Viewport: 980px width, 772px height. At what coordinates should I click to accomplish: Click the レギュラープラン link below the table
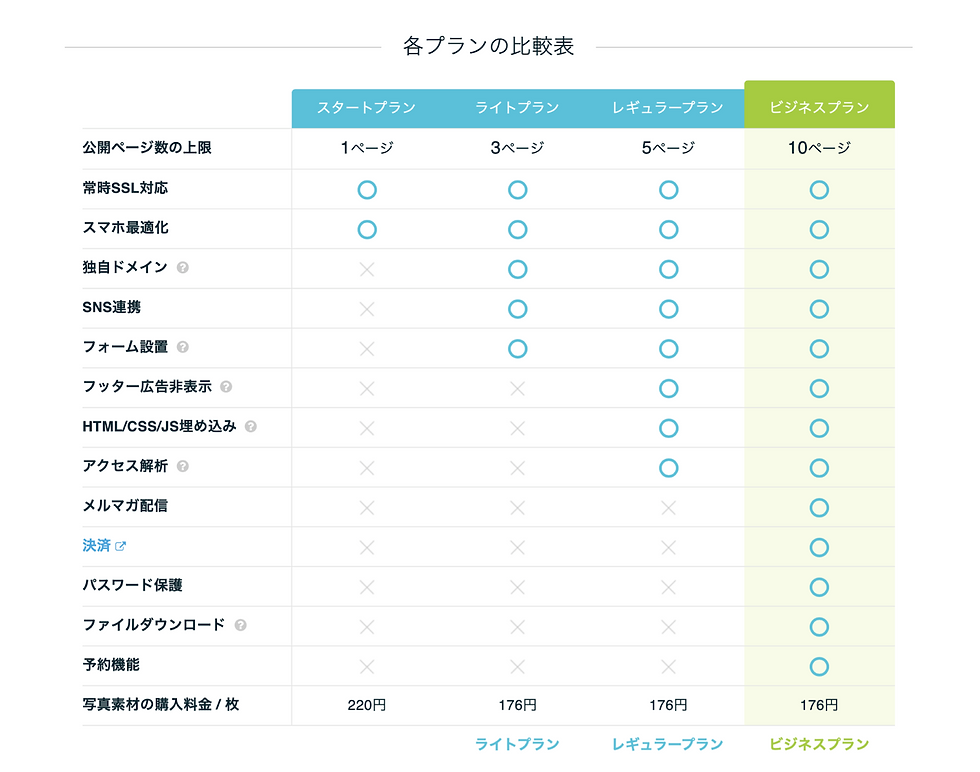[x=668, y=744]
